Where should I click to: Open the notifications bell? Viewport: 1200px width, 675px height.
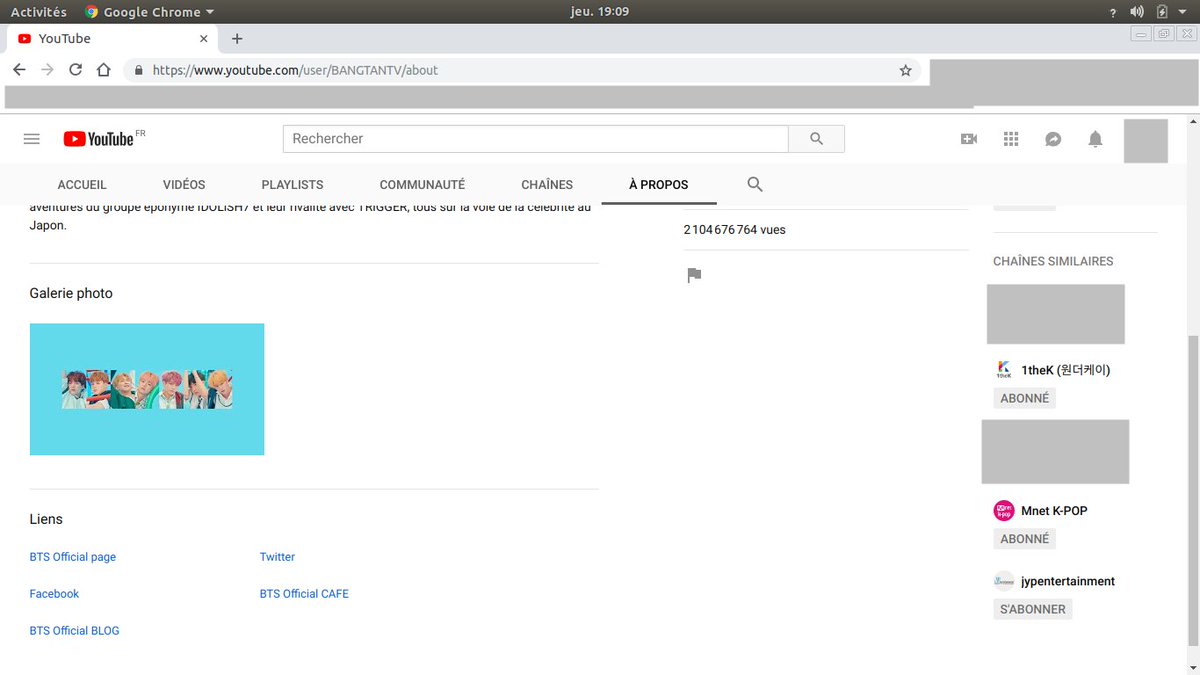(1096, 139)
